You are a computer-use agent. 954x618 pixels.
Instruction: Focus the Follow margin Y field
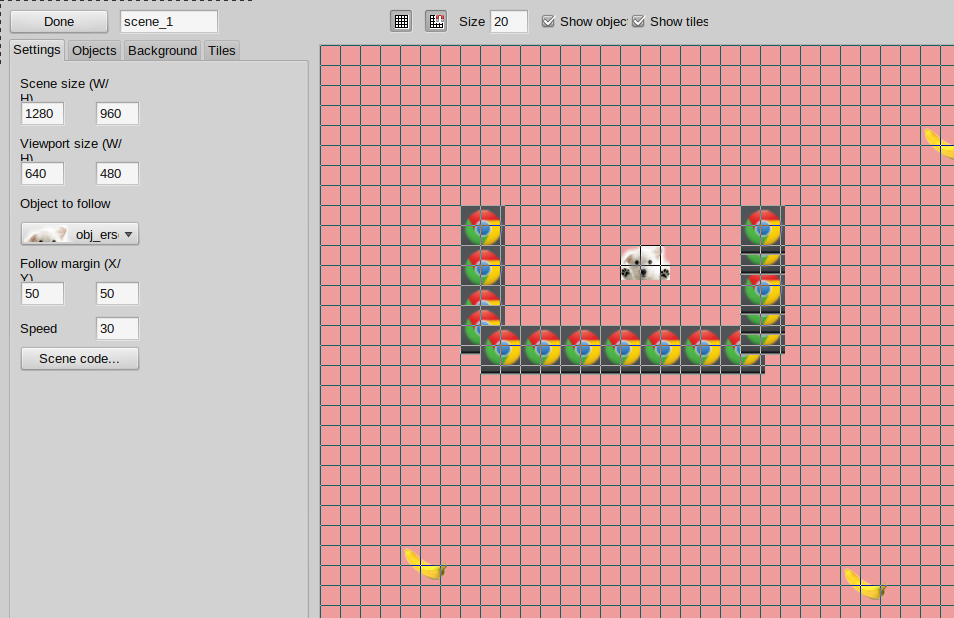click(117, 293)
